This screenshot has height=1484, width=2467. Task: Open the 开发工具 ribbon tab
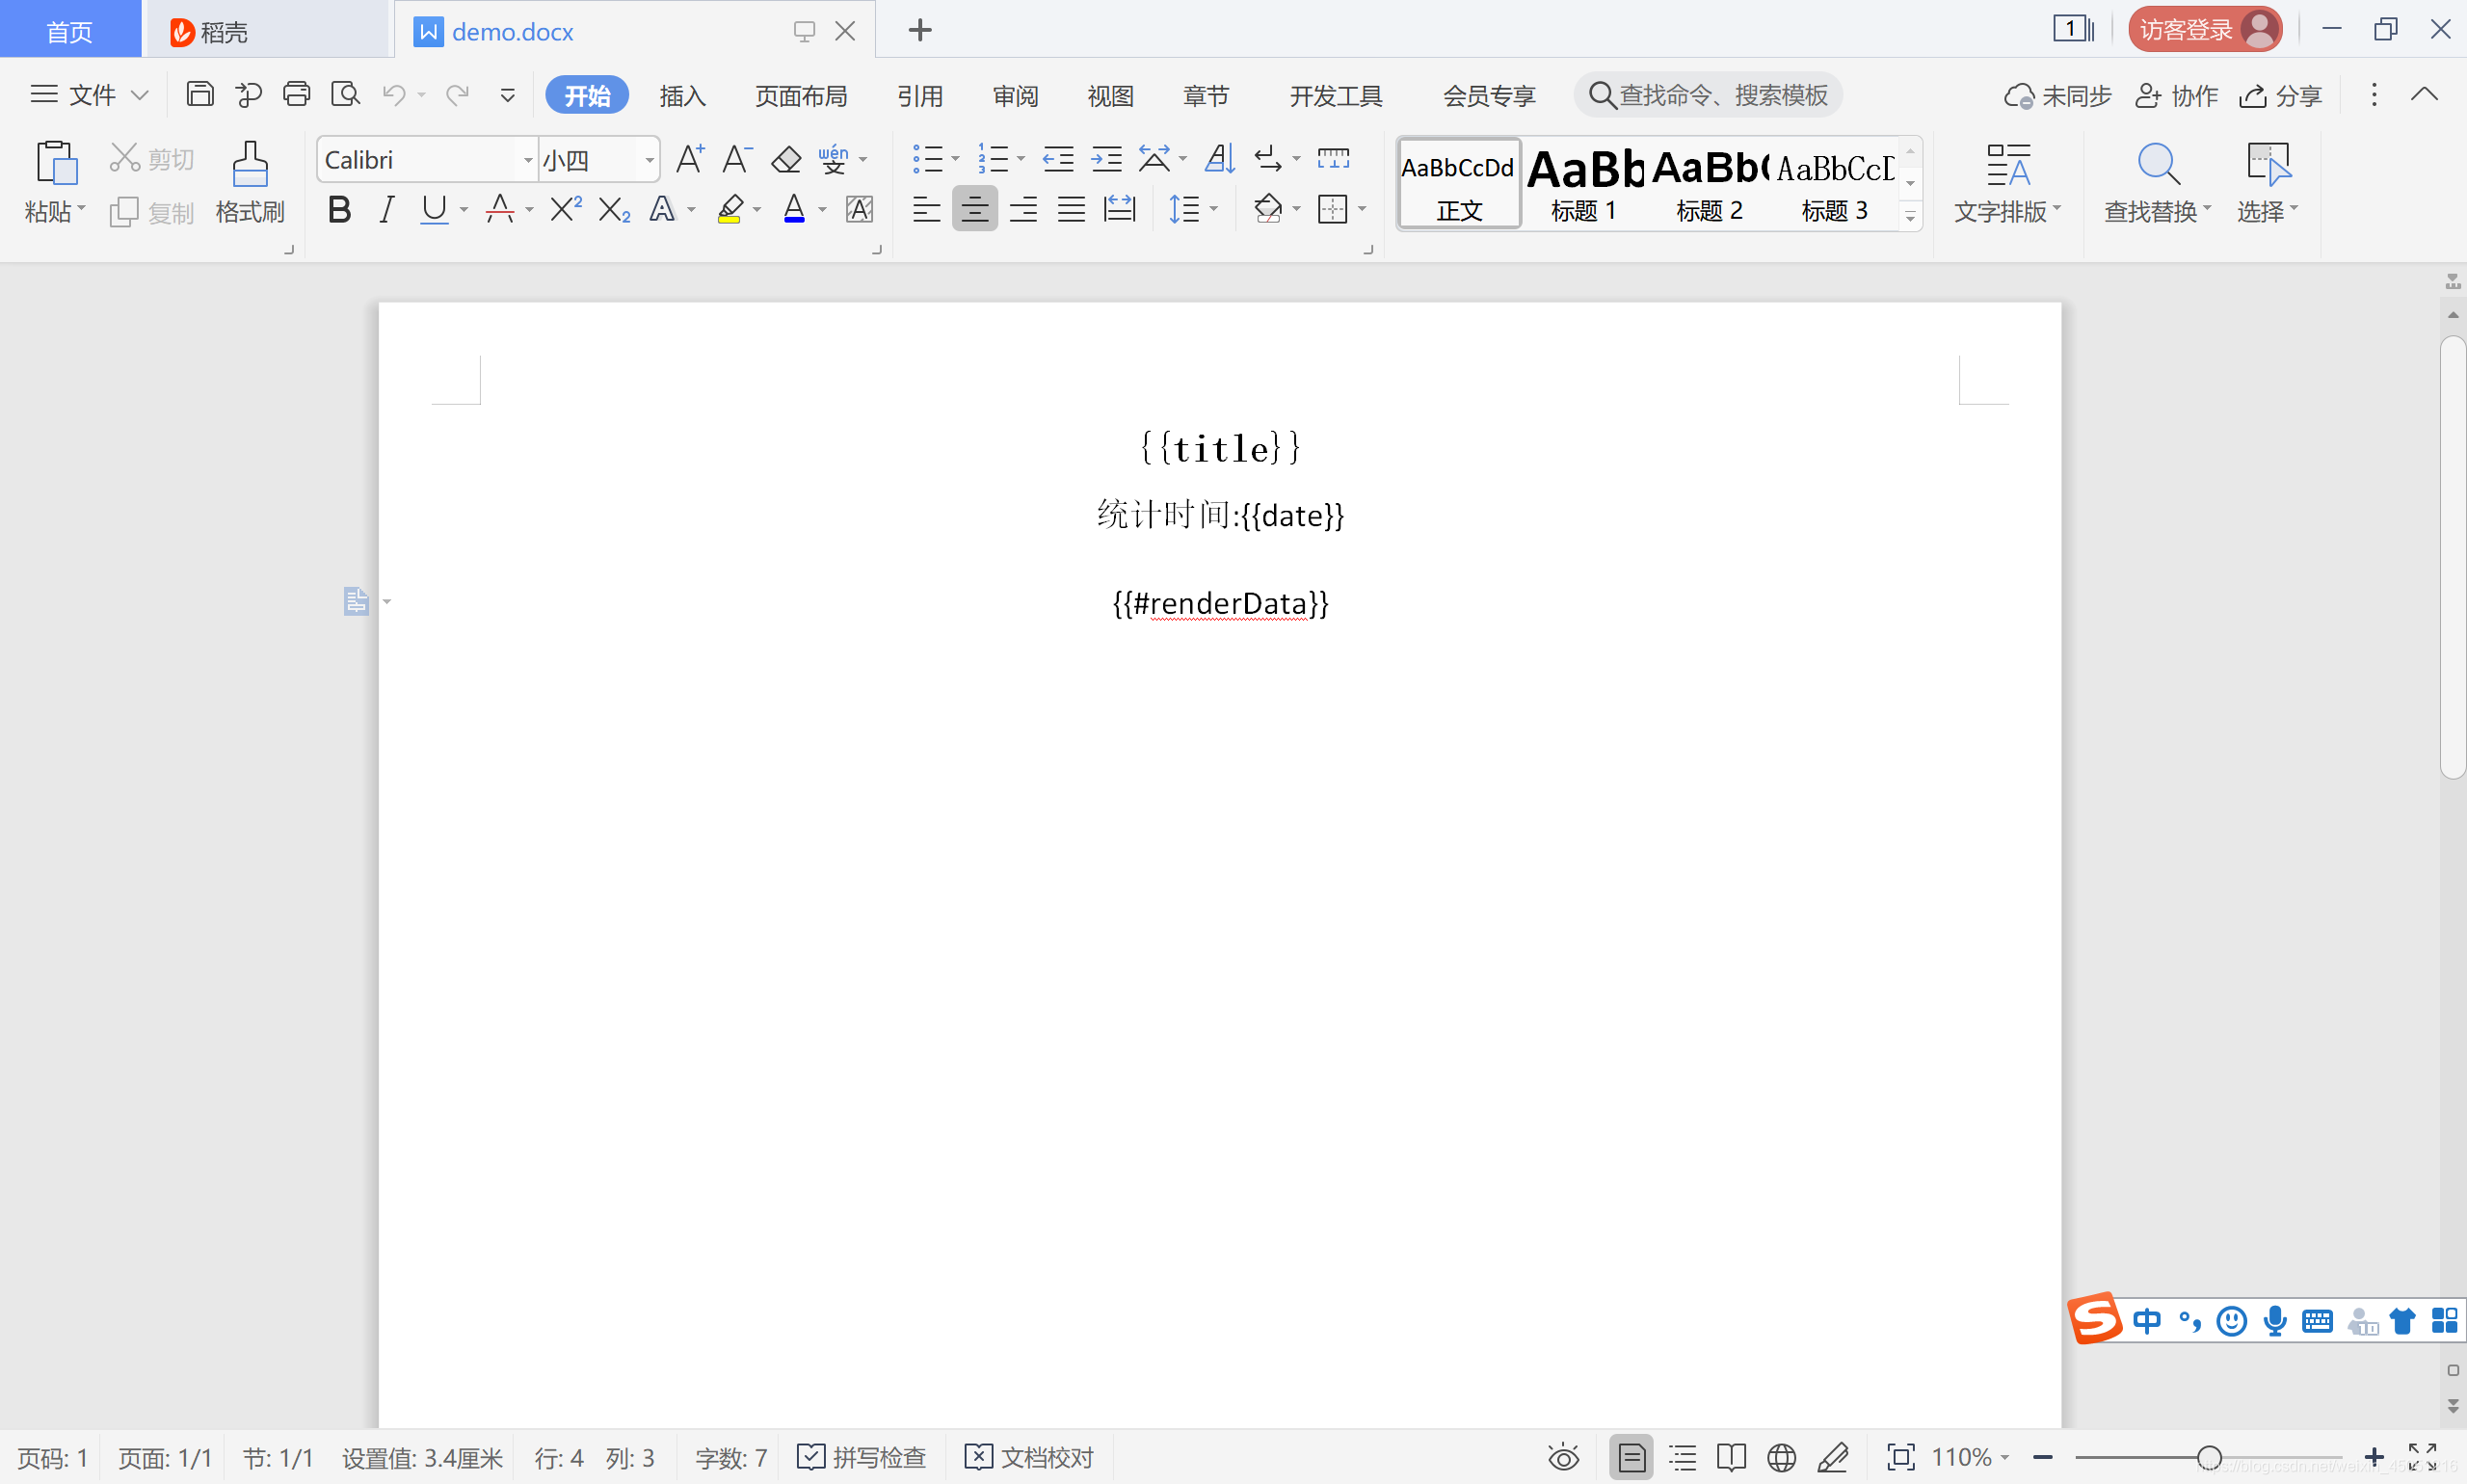click(1336, 95)
